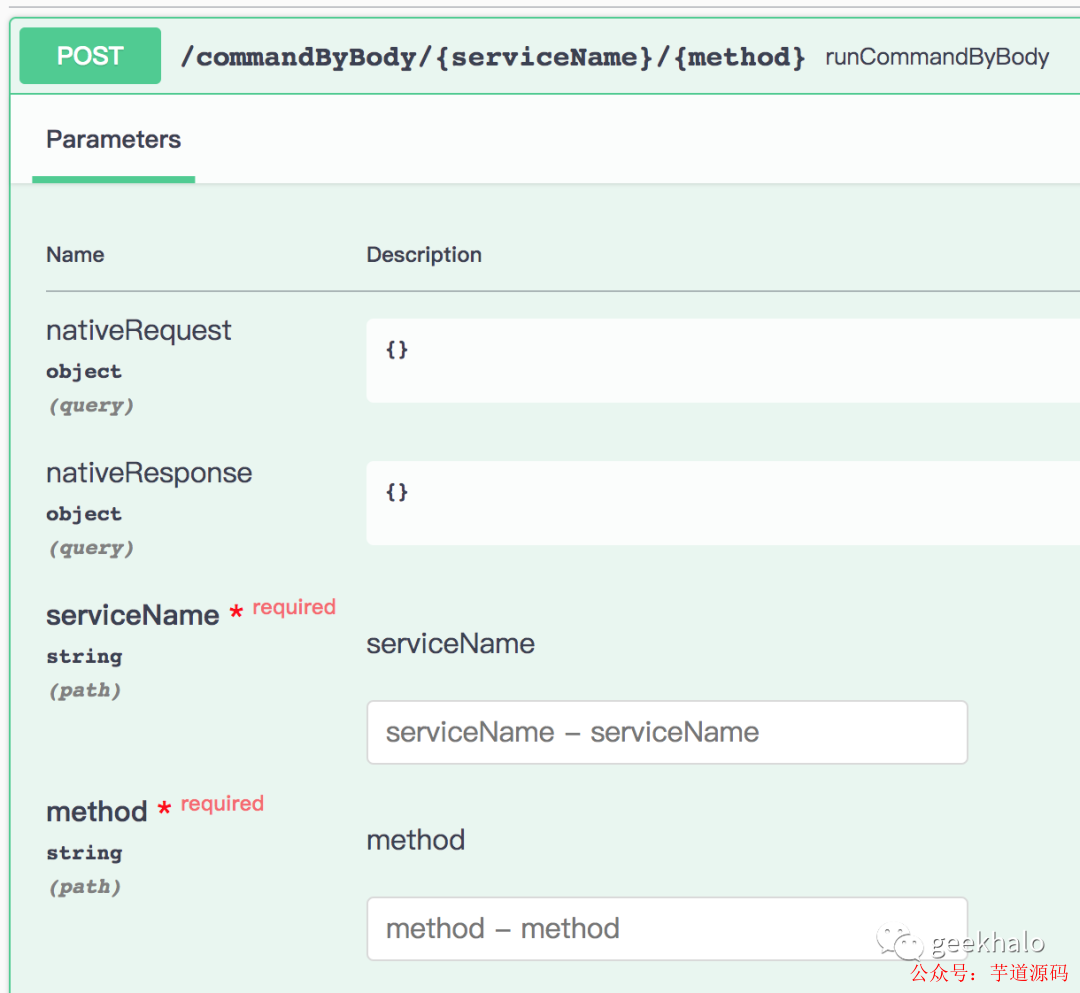Screen dimensions: 1080x993
Task: Focus the method – method input field
Action: click(667, 928)
